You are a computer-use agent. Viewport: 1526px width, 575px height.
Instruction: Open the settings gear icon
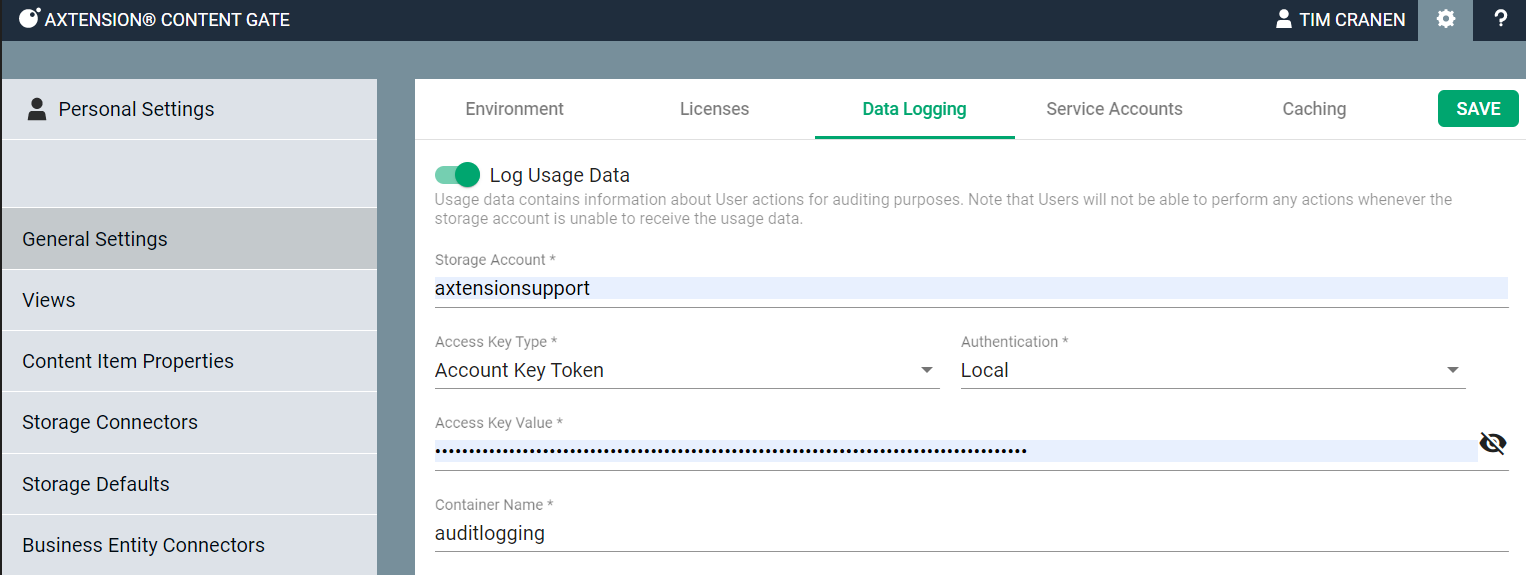click(1445, 19)
